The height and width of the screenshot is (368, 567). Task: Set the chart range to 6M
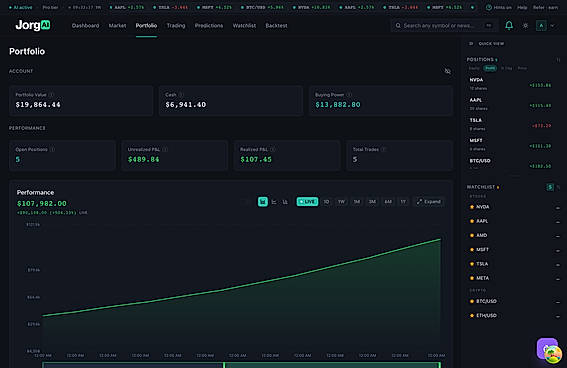coord(388,202)
